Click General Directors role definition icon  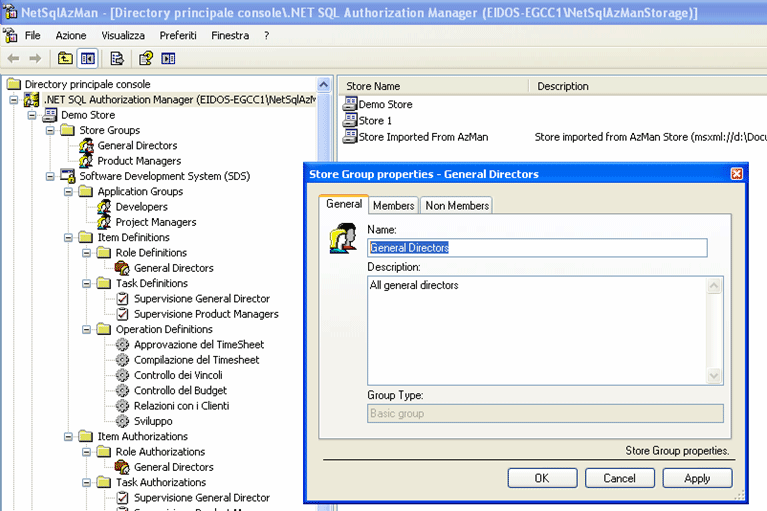[x=122, y=268]
